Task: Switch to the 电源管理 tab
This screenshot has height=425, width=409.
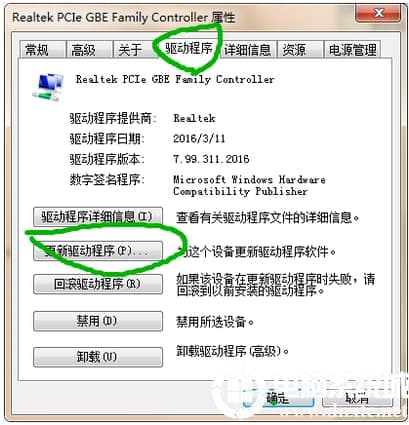Action: coord(353,50)
